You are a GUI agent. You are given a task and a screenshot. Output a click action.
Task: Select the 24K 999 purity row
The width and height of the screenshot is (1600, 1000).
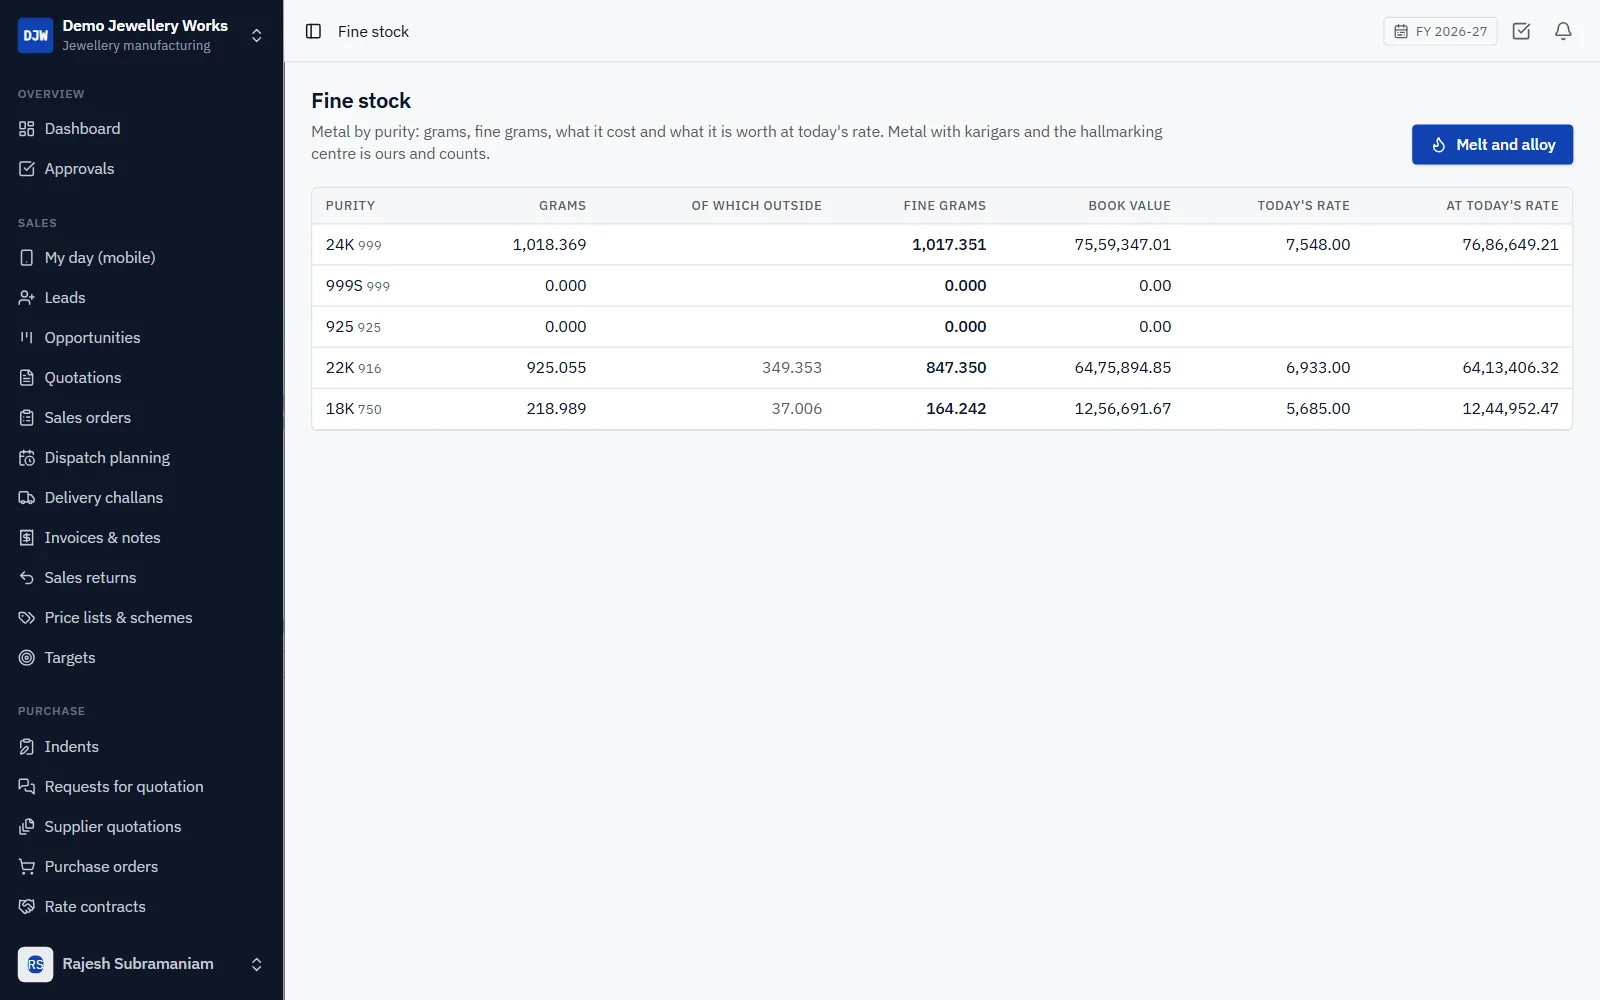click(942, 245)
